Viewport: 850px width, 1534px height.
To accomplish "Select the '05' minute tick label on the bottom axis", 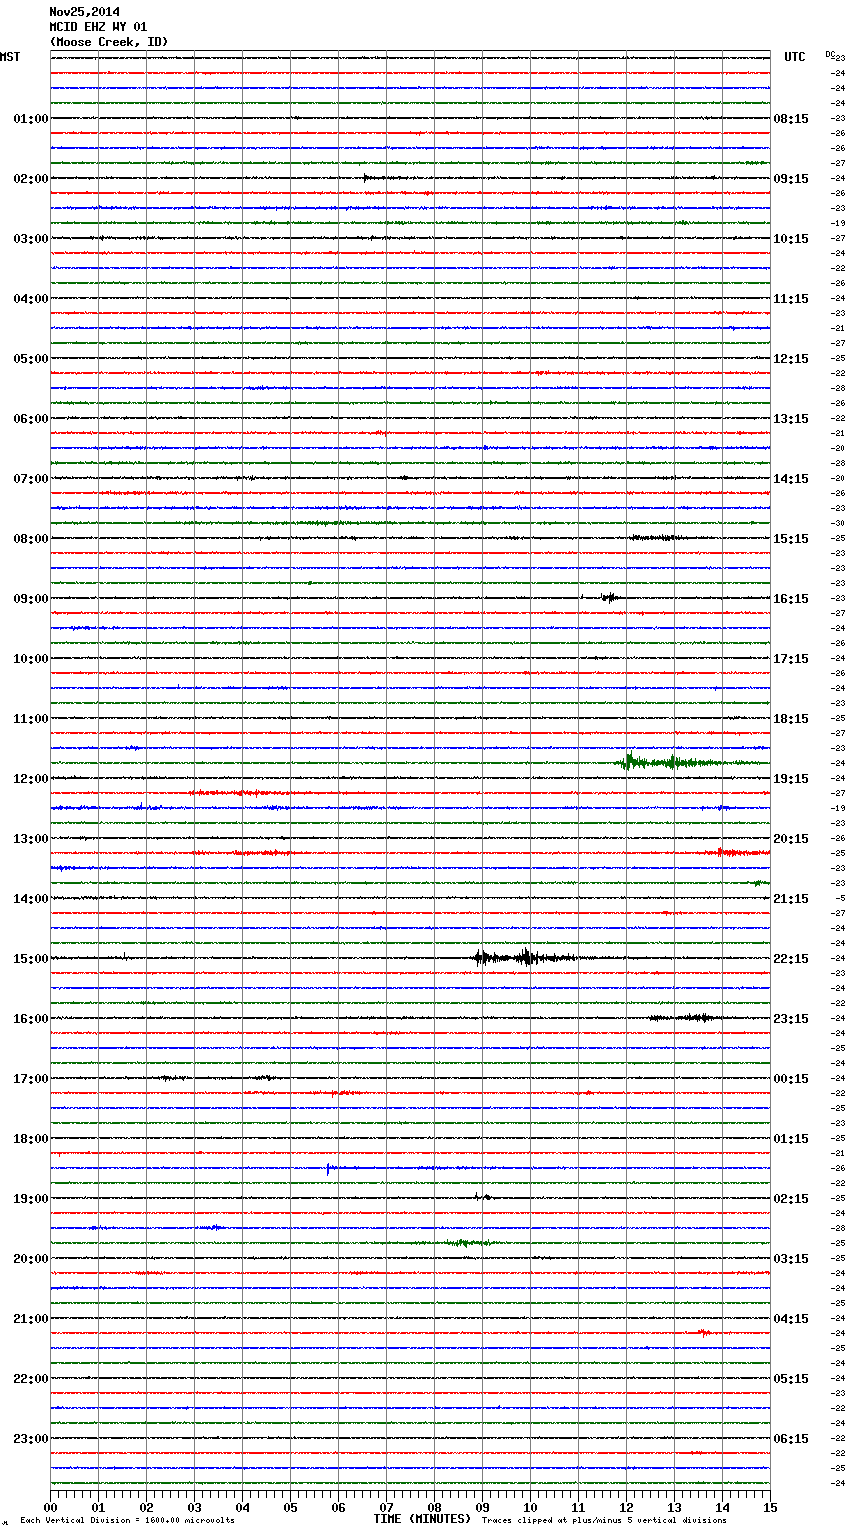I will point(290,1507).
